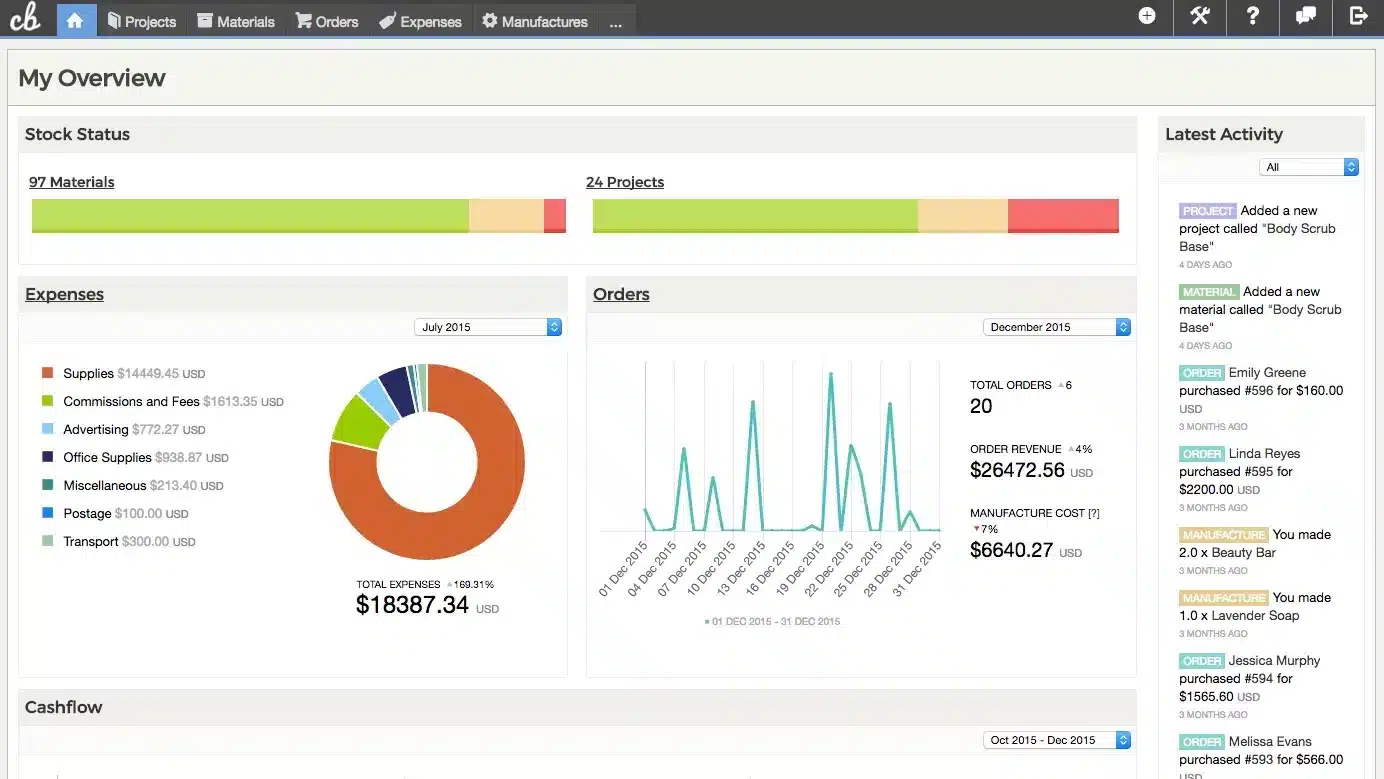This screenshot has width=1384, height=779.
Task: Click the My Overview page title
Action: (x=92, y=78)
